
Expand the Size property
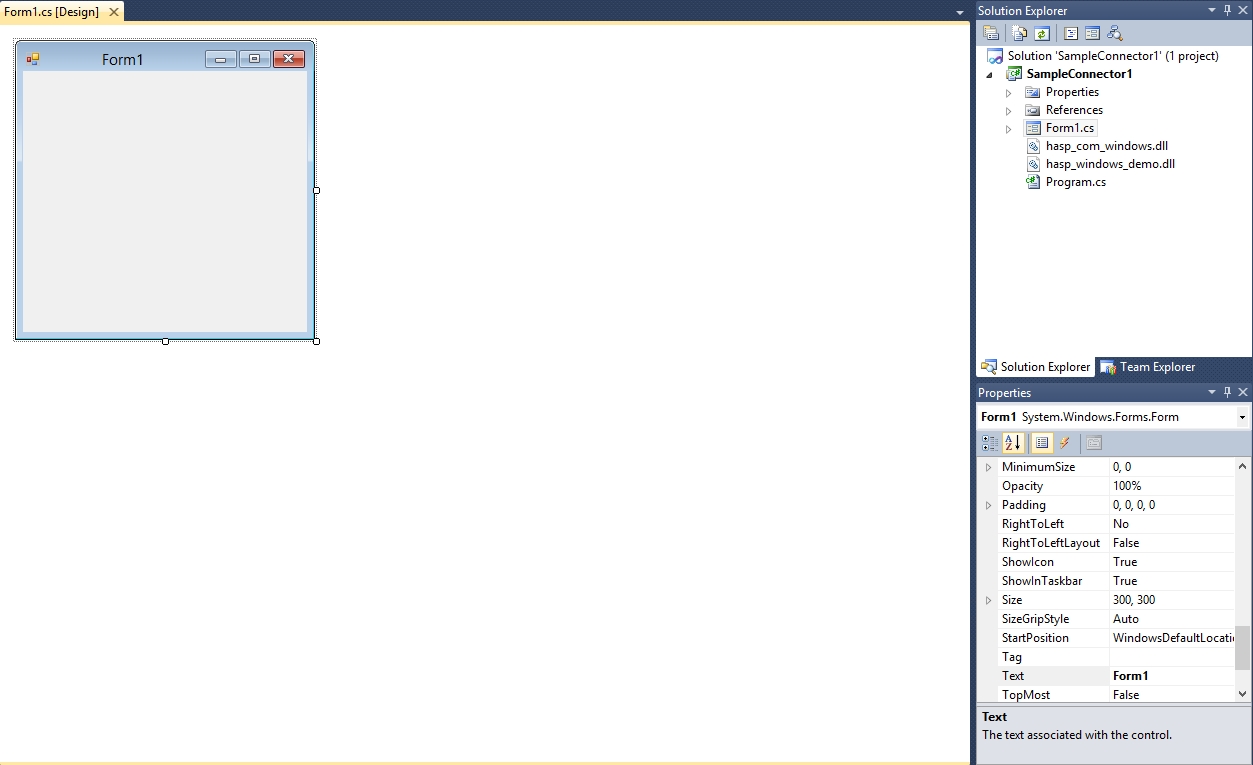pos(989,599)
